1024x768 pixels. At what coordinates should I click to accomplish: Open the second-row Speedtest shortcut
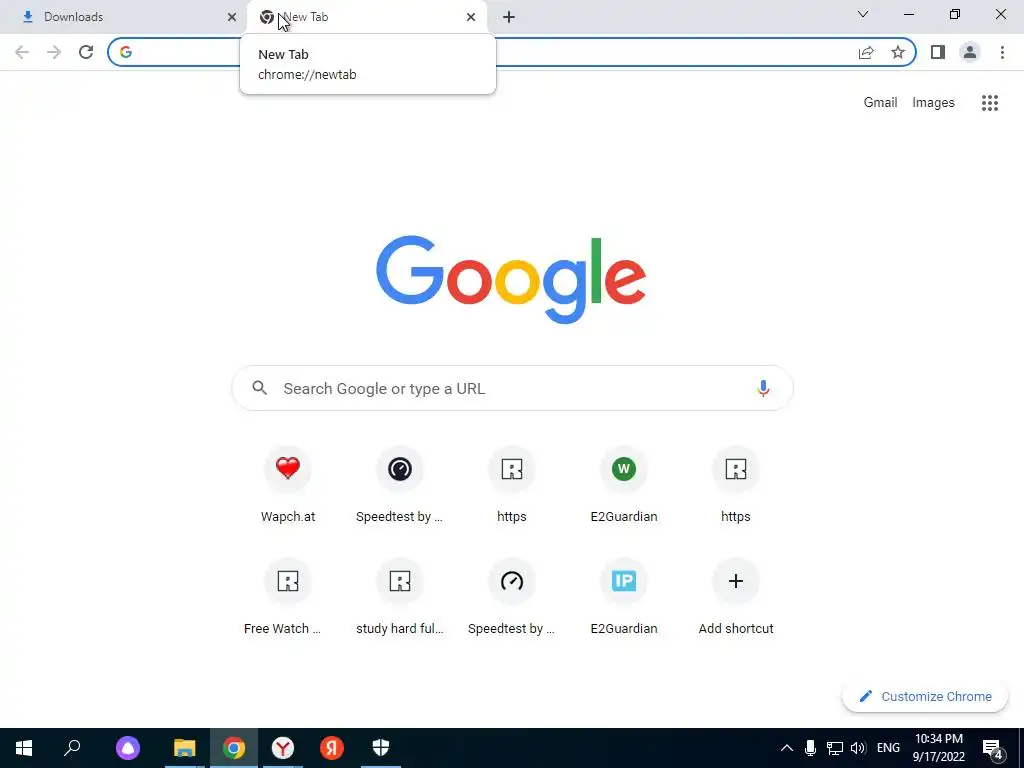512,598
